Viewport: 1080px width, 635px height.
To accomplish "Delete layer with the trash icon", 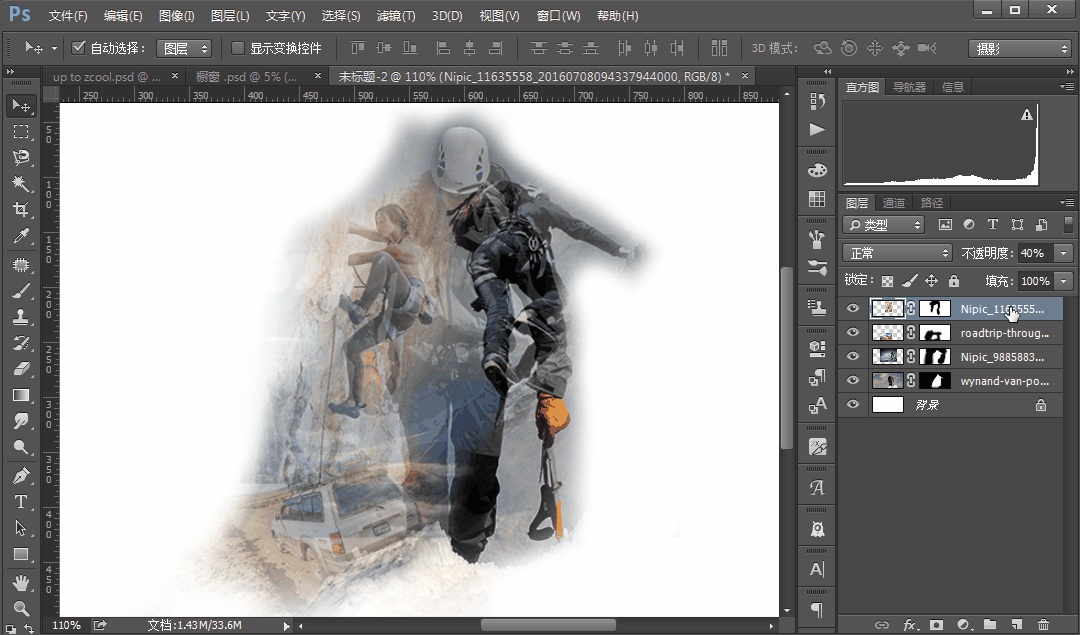I will tap(1043, 625).
